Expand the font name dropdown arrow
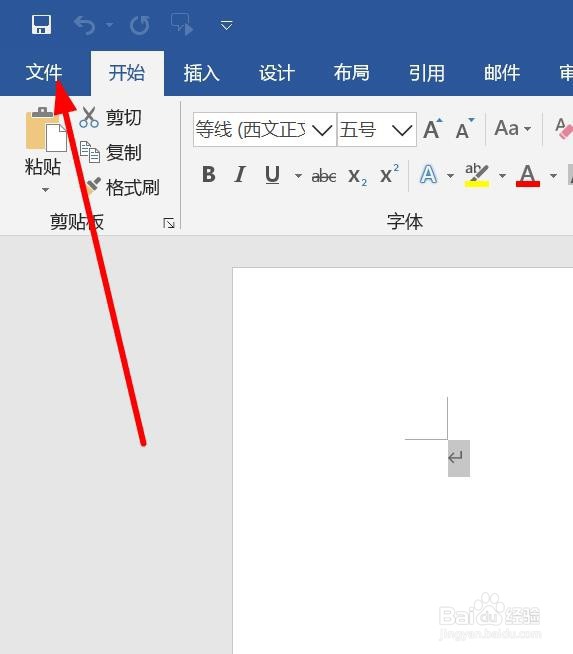 pyautogui.click(x=322, y=130)
